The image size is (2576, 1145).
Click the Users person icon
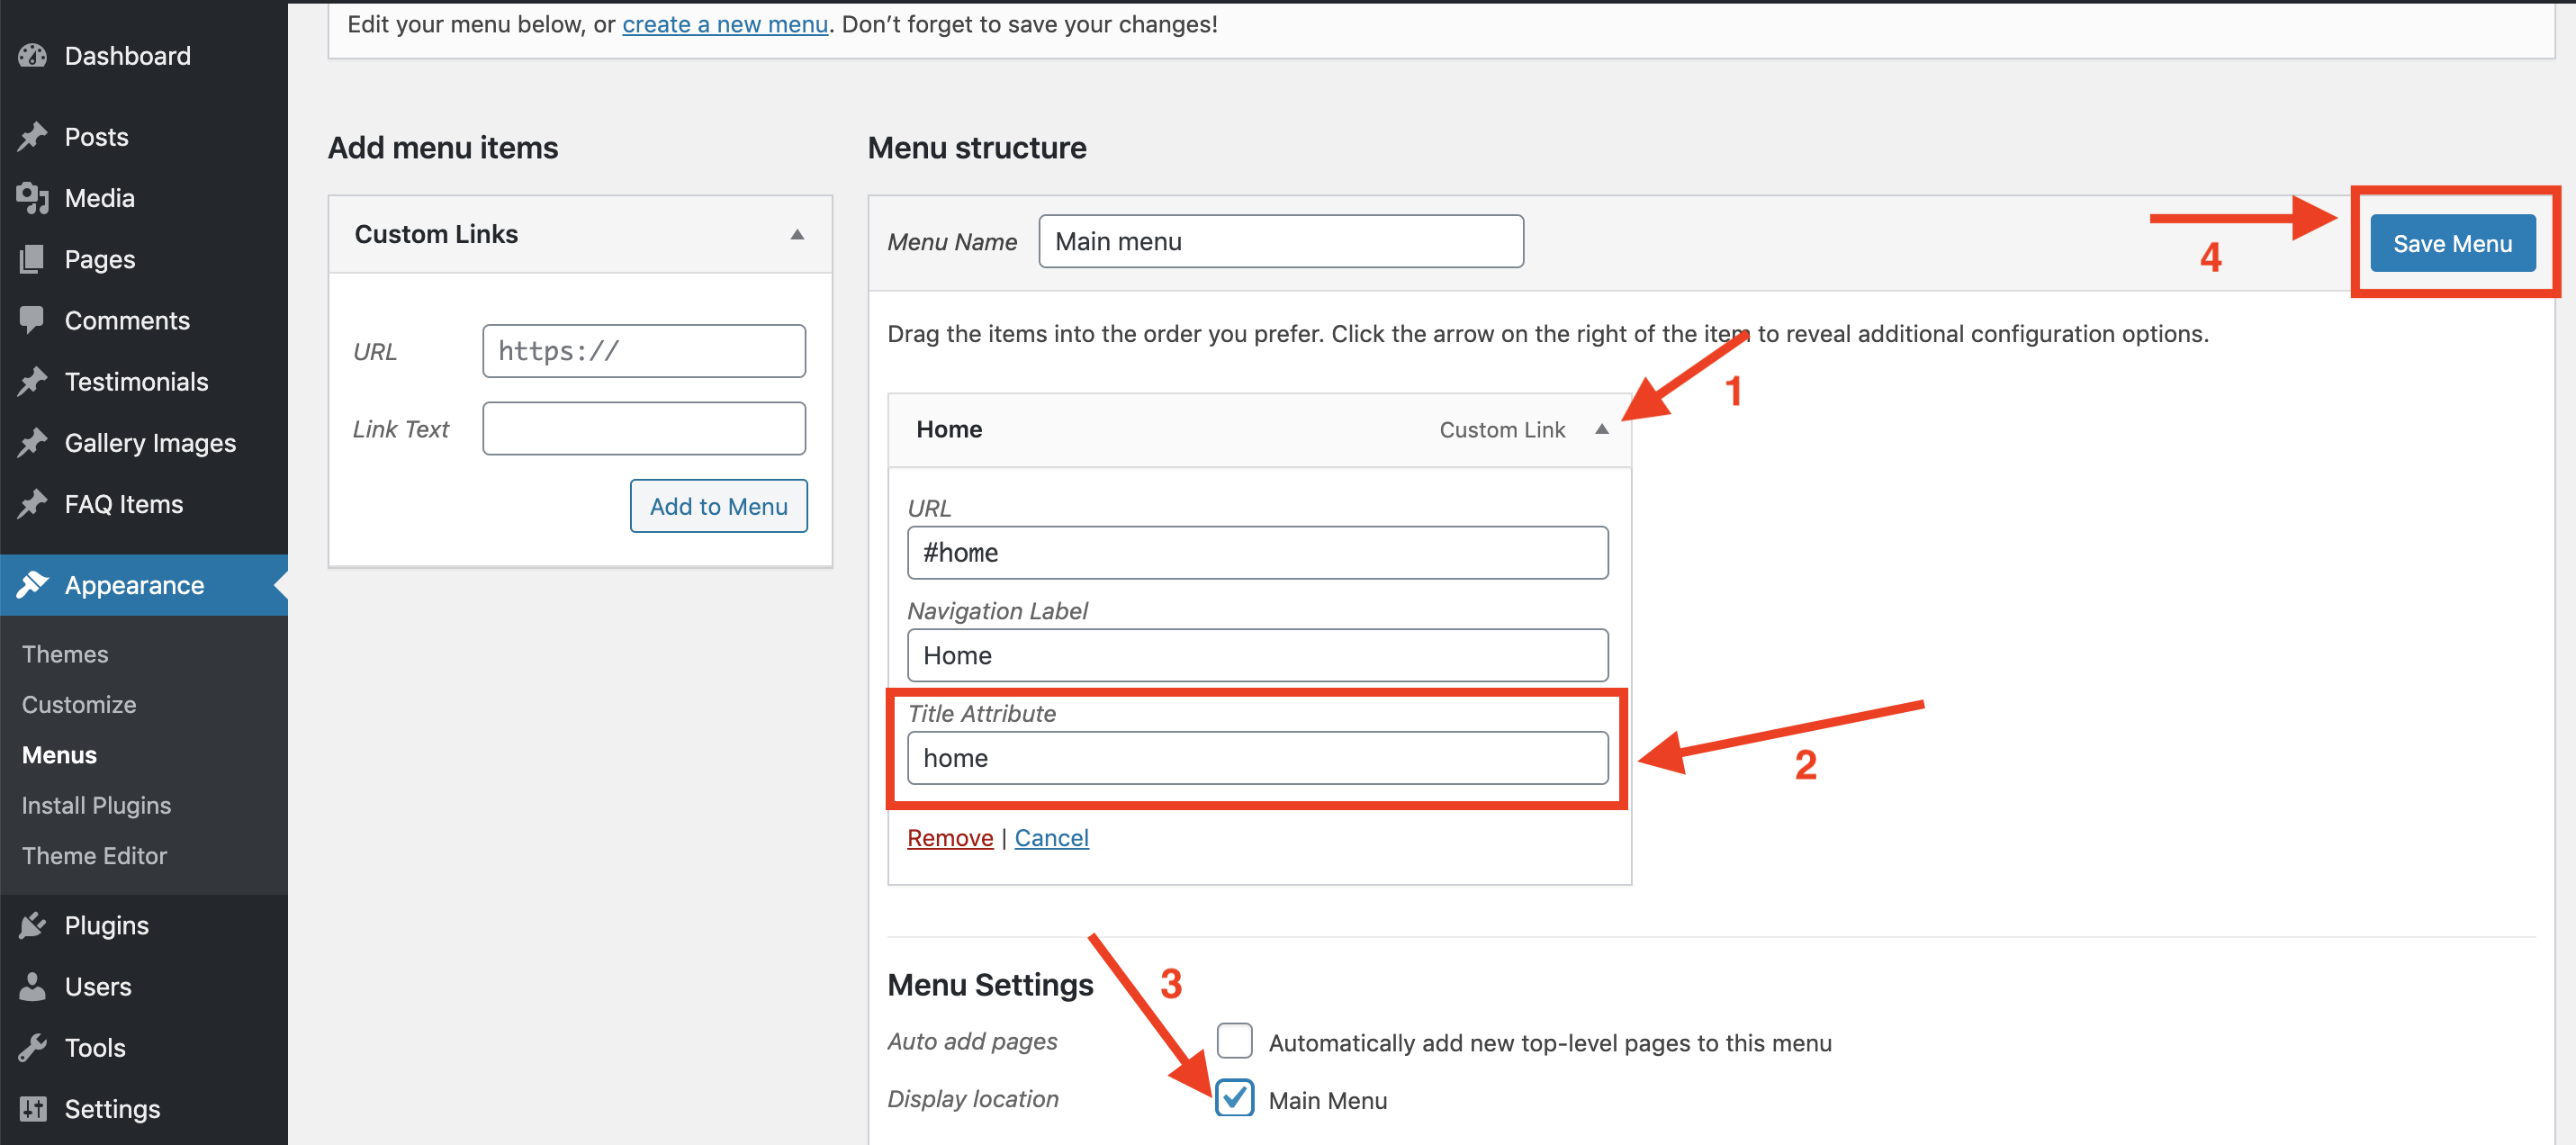click(32, 986)
